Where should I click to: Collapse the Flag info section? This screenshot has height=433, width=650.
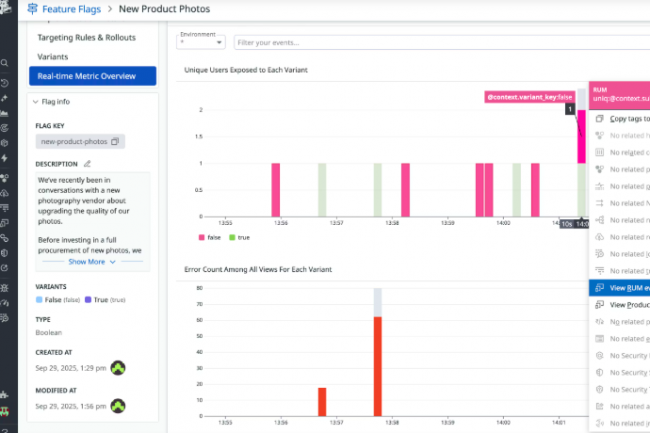tap(36, 101)
